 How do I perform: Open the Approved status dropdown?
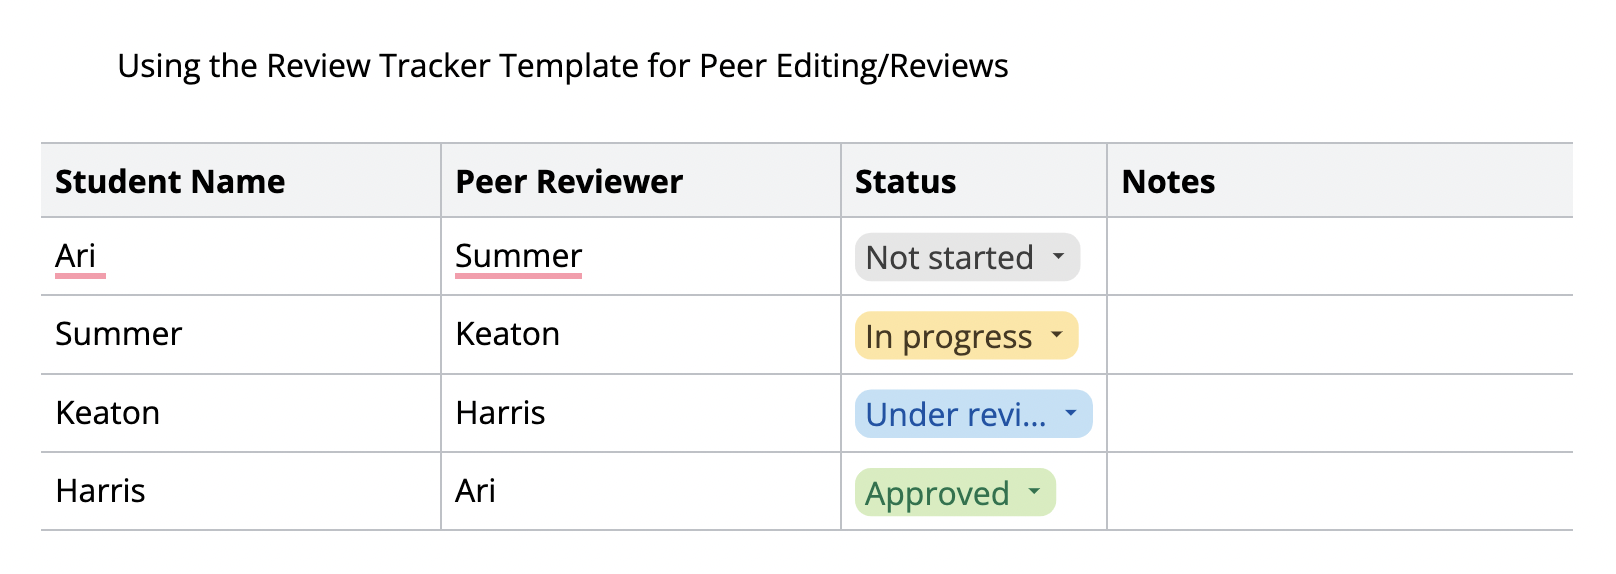pyautogui.click(x=955, y=492)
